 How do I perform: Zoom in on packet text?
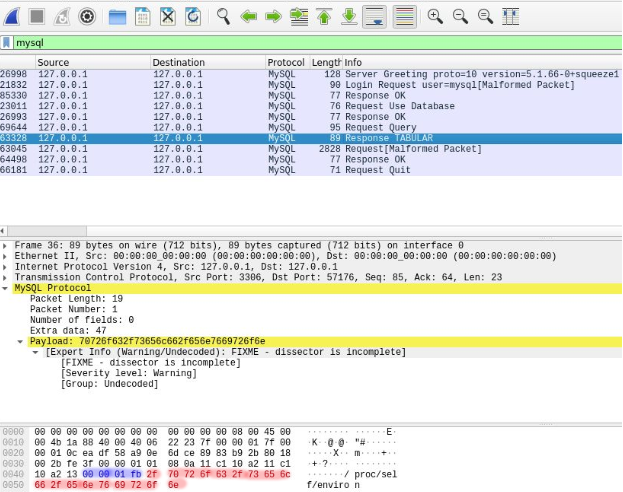(435, 16)
